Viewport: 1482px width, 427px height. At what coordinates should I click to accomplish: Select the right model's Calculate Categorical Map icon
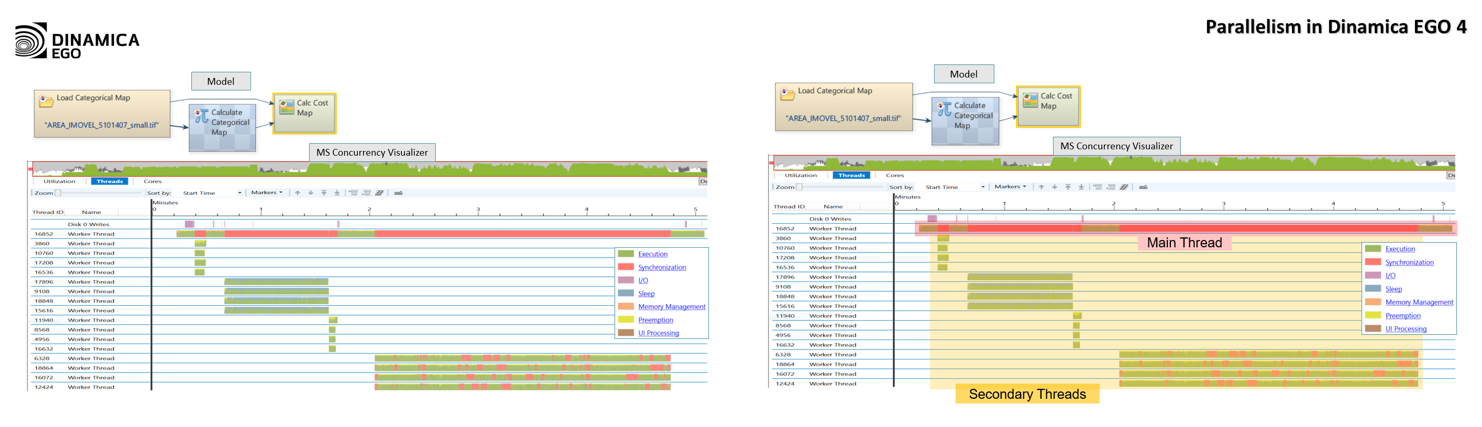943,110
